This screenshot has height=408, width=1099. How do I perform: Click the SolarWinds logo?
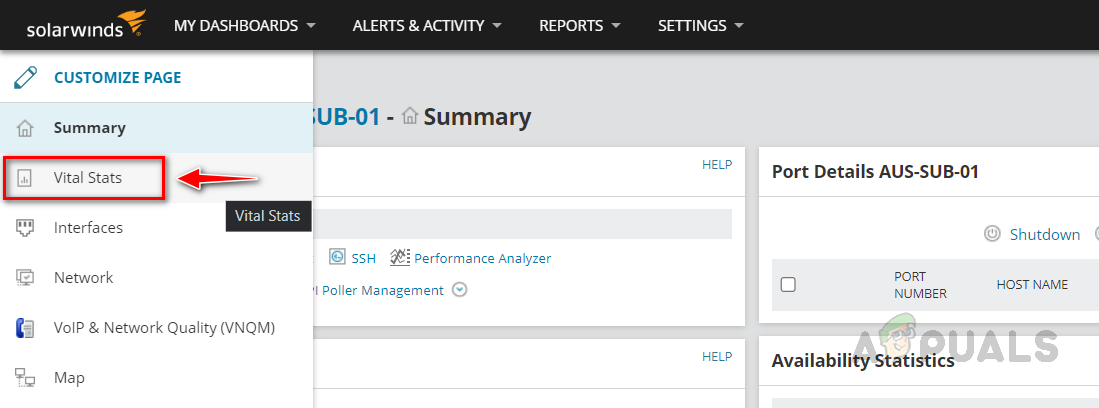point(73,25)
